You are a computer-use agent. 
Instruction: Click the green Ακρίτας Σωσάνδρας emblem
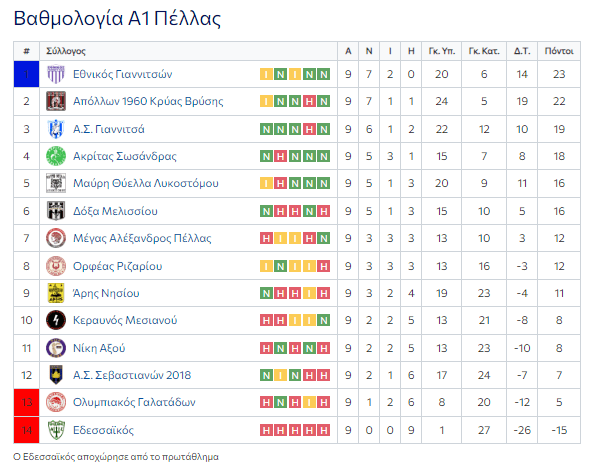[x=56, y=156]
